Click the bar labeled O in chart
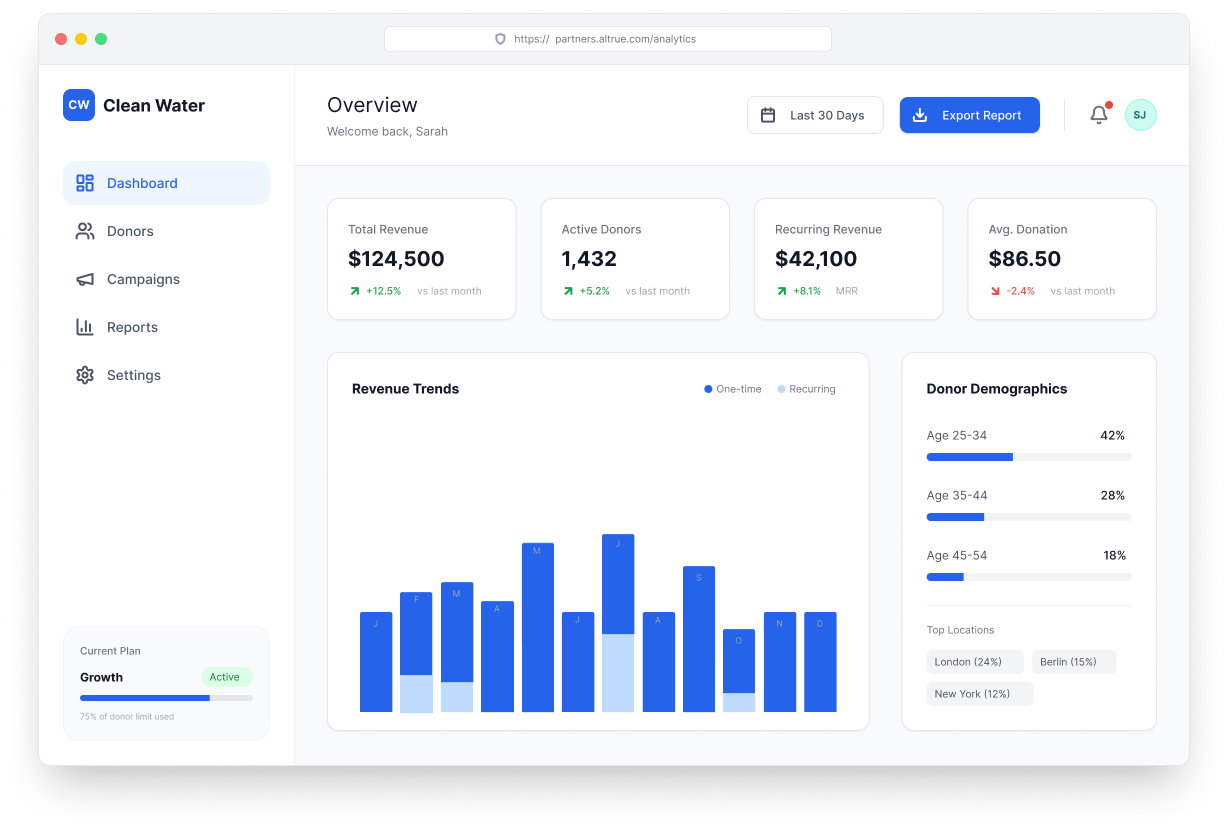Screen dimensions: 1228x829 tap(739, 670)
